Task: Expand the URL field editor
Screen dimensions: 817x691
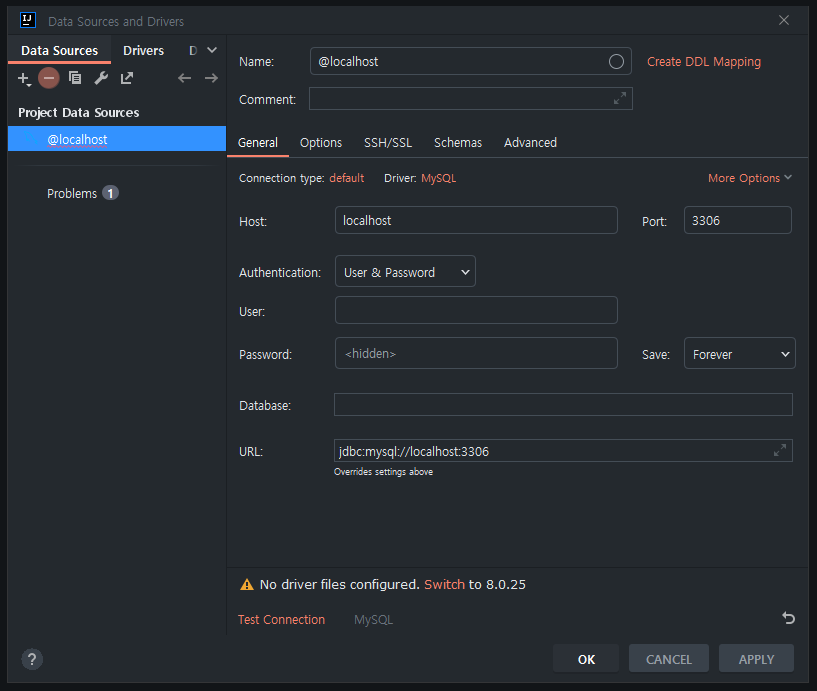Action: pyautogui.click(x=779, y=451)
